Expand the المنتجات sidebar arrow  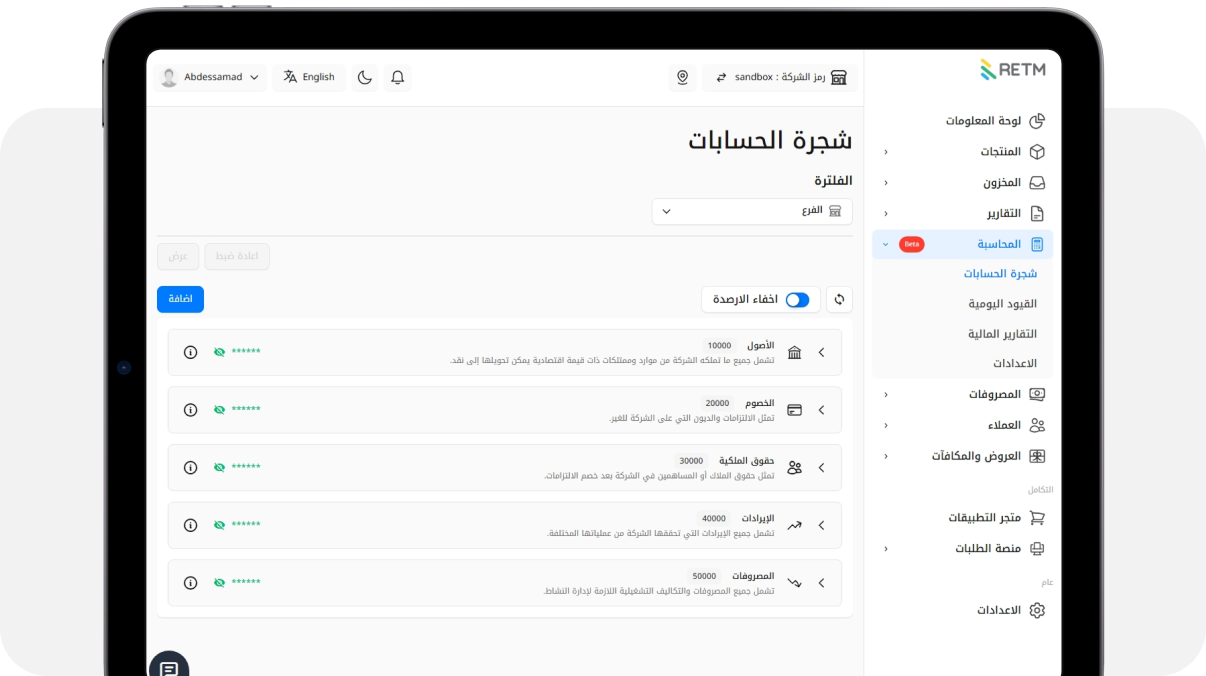[885, 152]
